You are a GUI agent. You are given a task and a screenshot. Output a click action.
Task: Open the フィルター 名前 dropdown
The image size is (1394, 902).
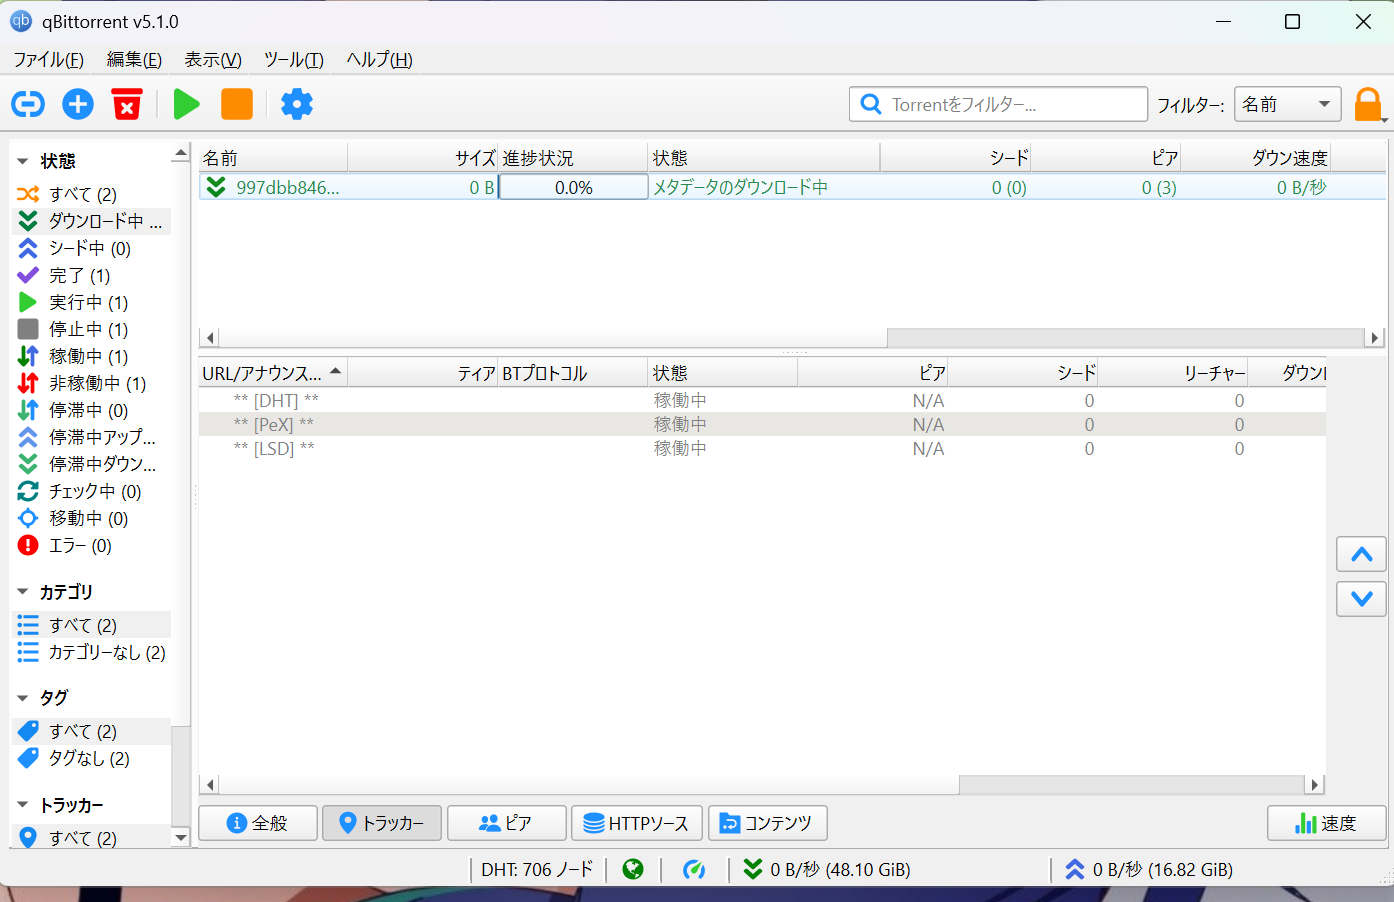tap(1287, 104)
